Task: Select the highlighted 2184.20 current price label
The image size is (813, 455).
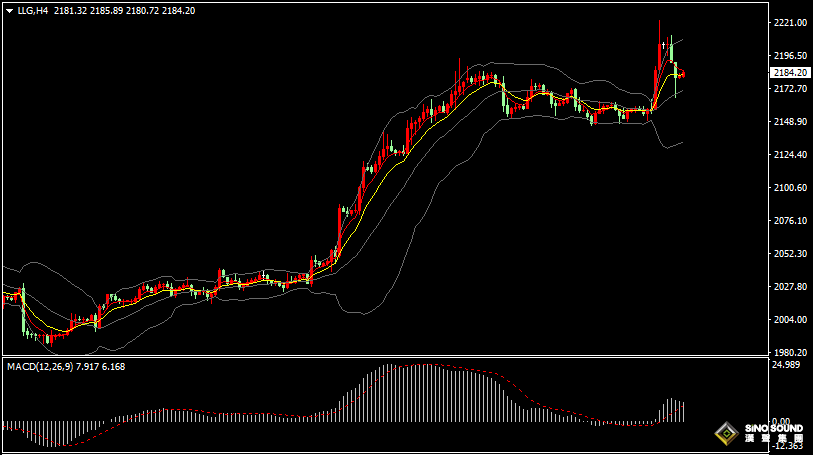Action: coord(790,72)
